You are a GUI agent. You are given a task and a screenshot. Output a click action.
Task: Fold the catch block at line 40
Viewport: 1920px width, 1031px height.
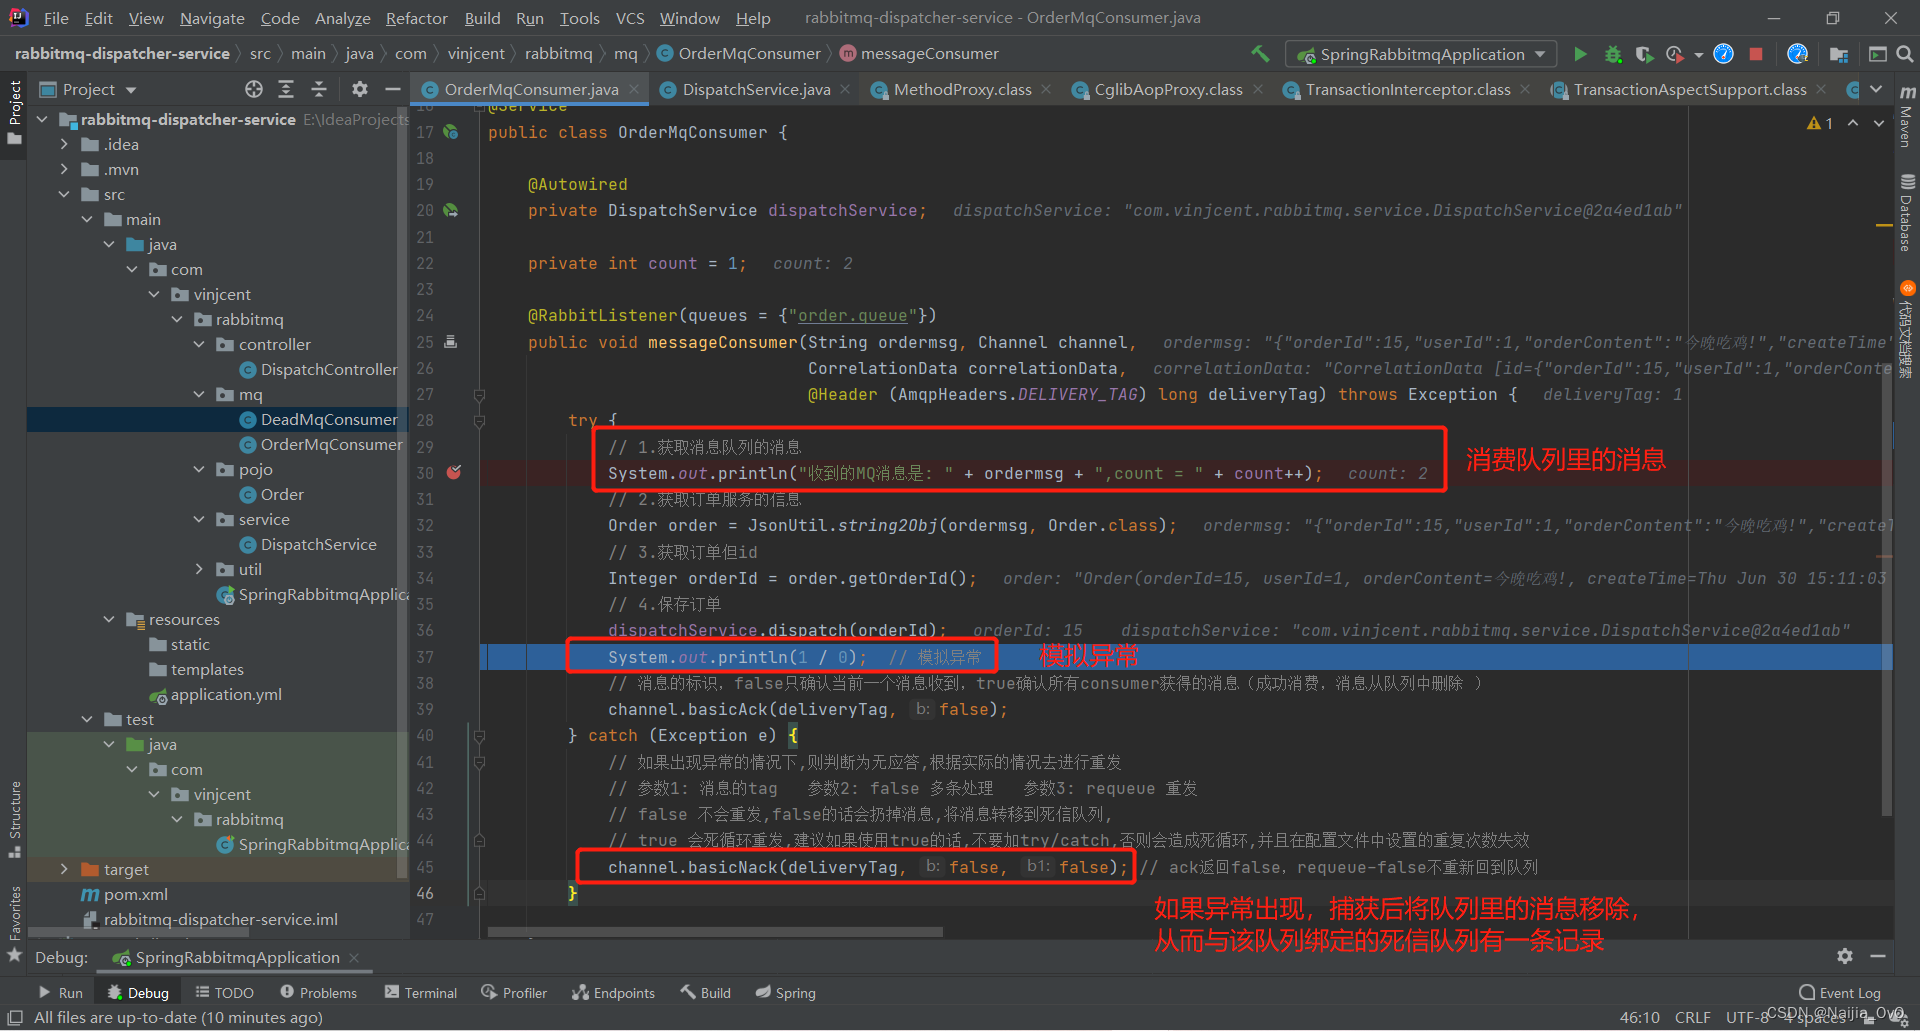(x=479, y=736)
